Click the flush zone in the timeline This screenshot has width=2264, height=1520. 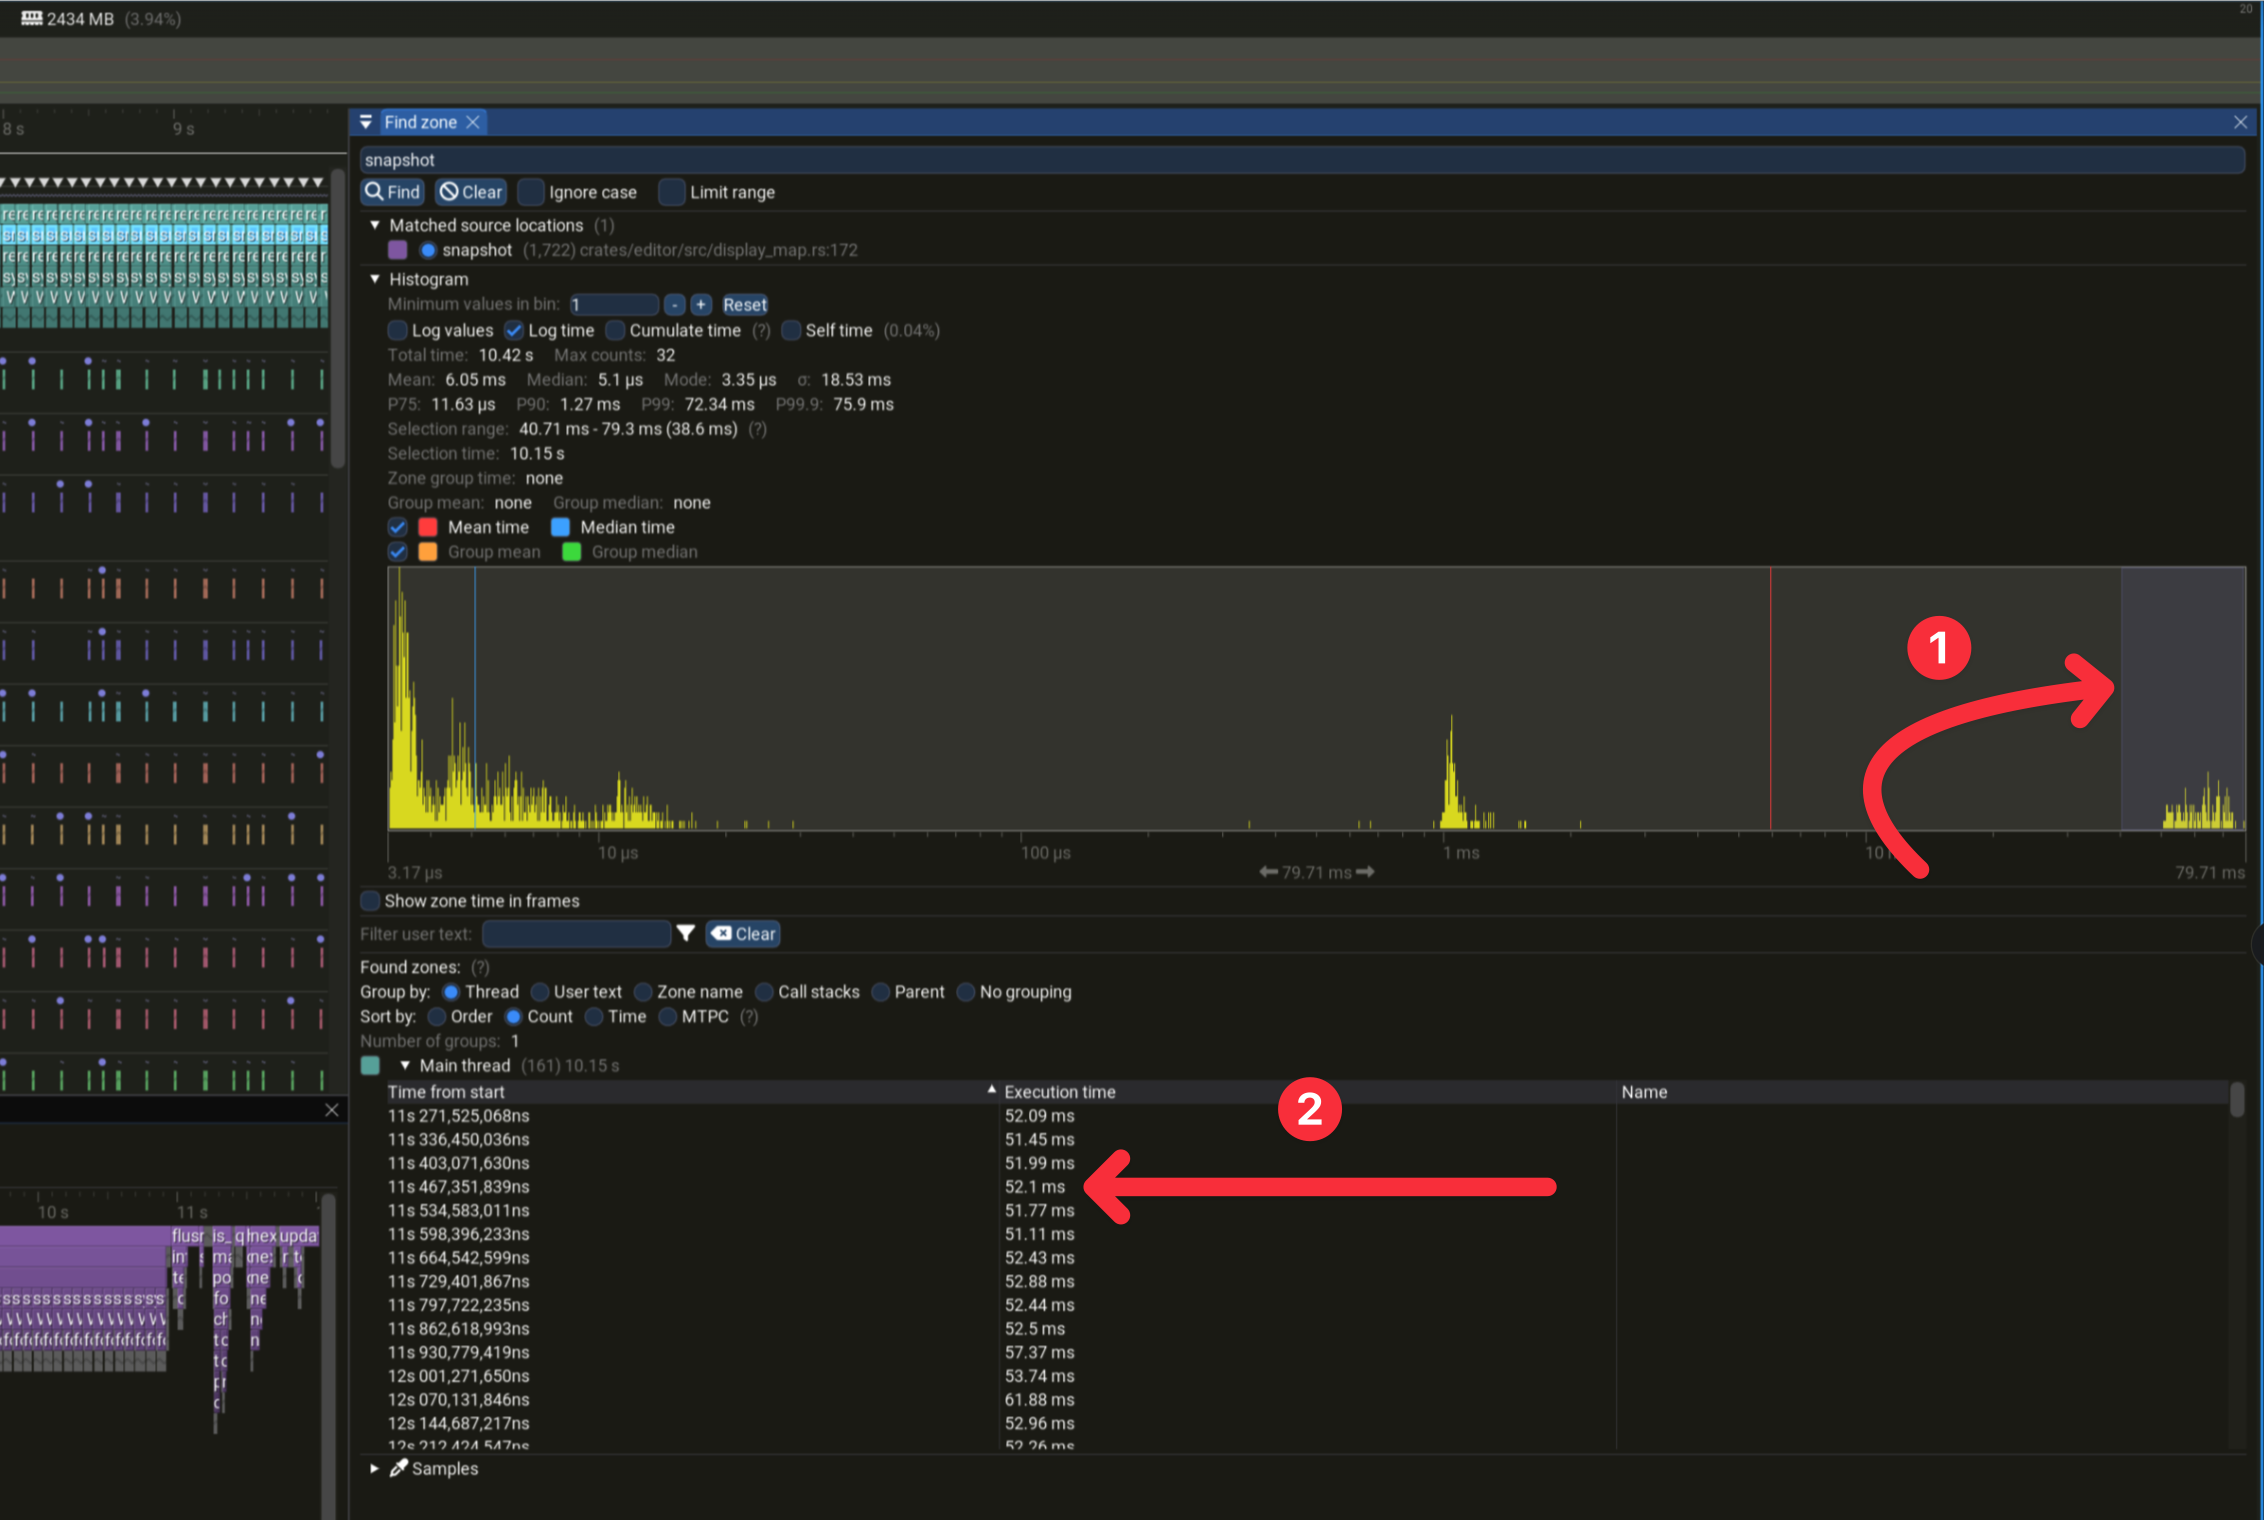(x=187, y=1236)
